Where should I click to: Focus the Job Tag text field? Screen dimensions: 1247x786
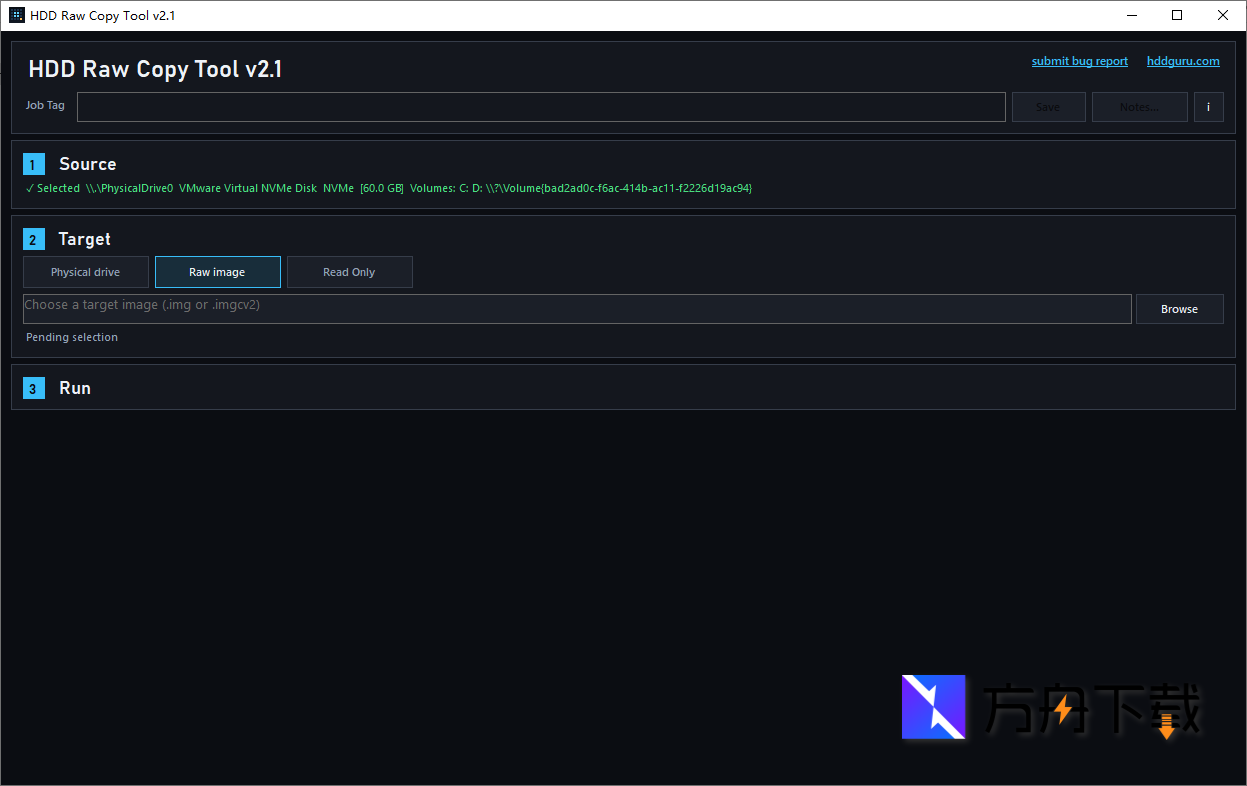click(x=540, y=107)
